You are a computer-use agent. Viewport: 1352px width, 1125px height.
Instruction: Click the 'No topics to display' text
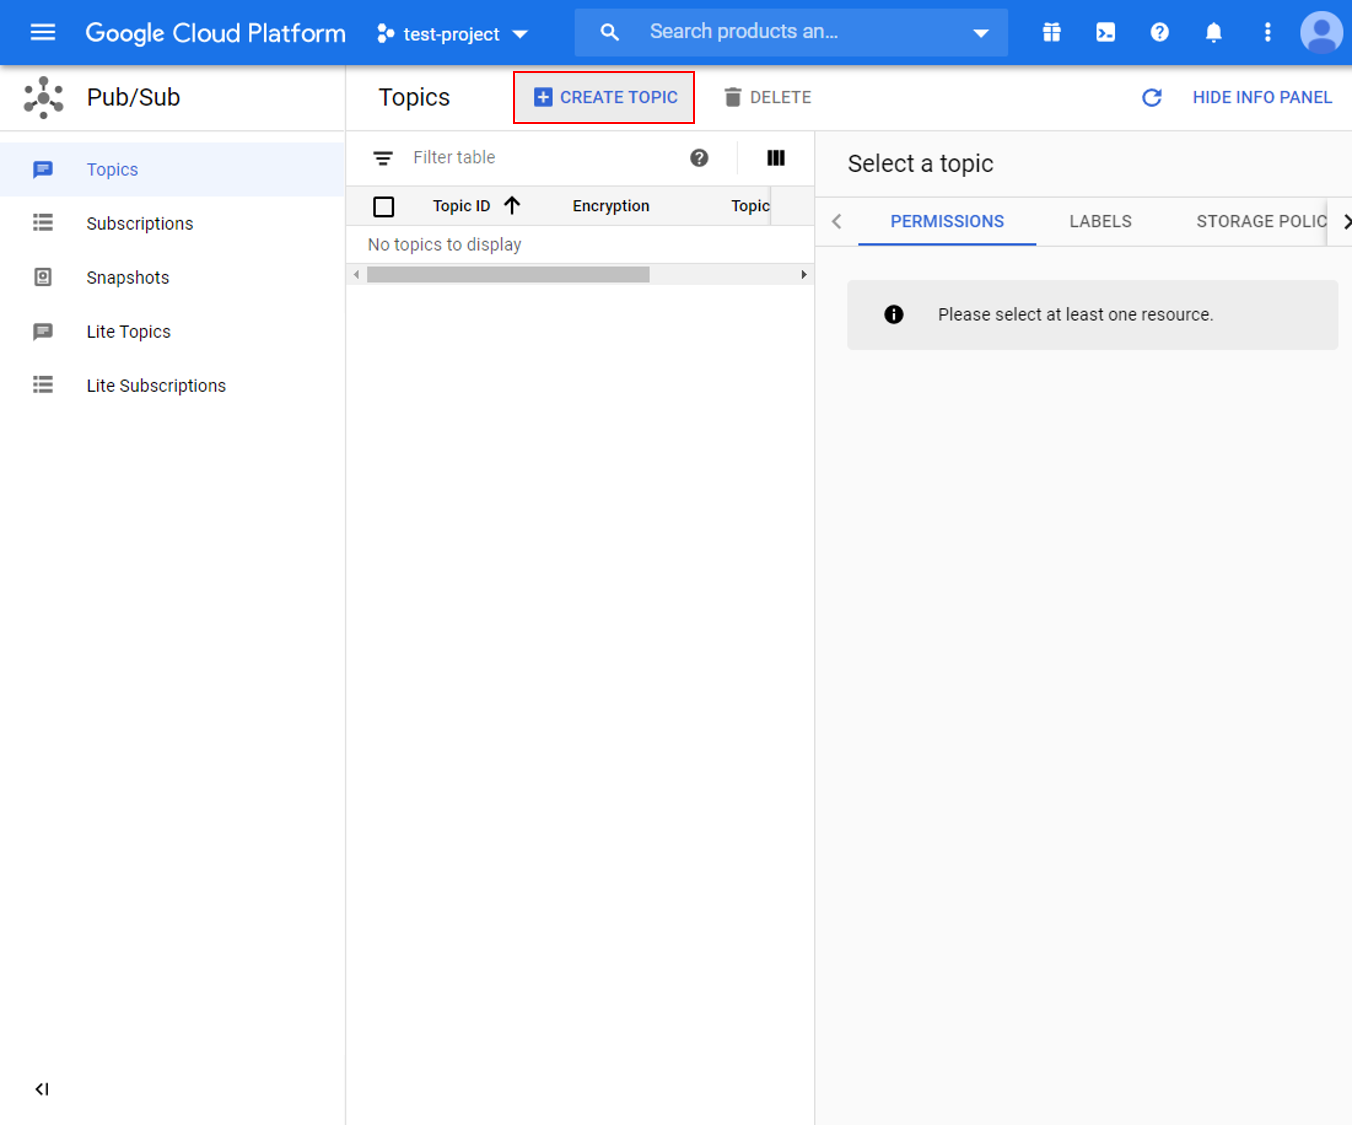click(444, 245)
